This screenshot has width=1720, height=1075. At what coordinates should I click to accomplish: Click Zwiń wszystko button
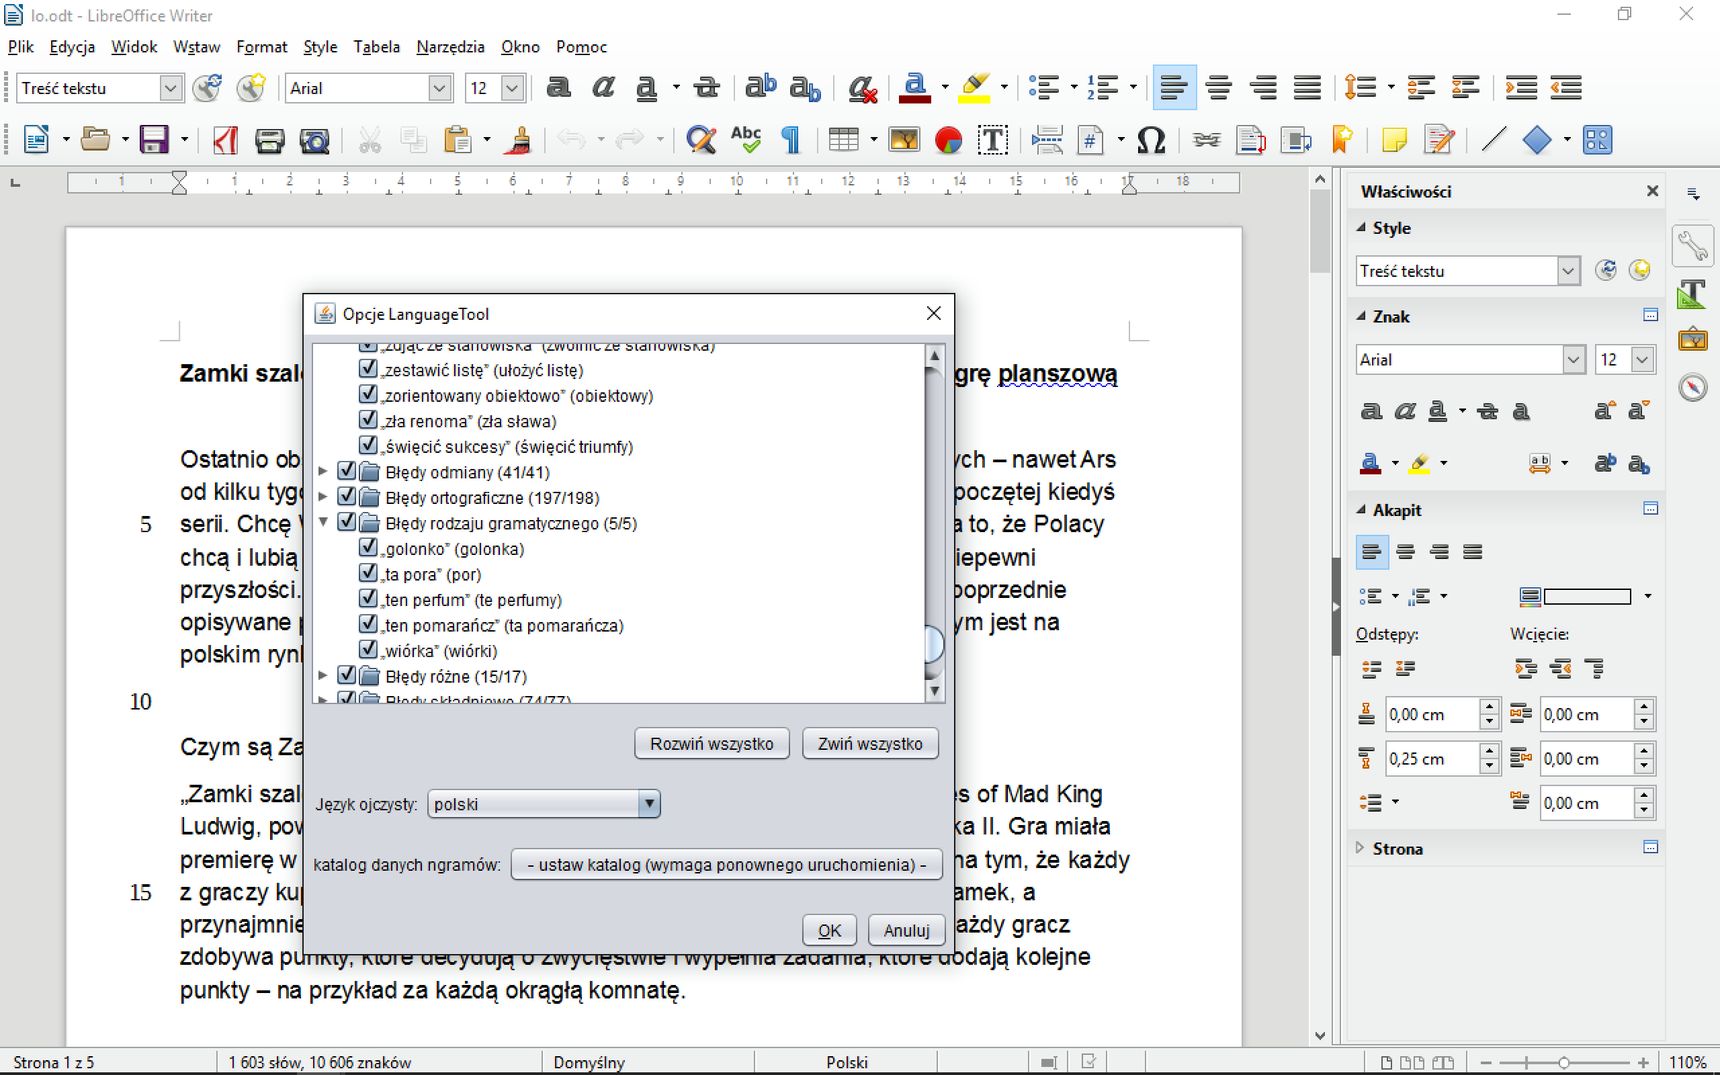870,743
